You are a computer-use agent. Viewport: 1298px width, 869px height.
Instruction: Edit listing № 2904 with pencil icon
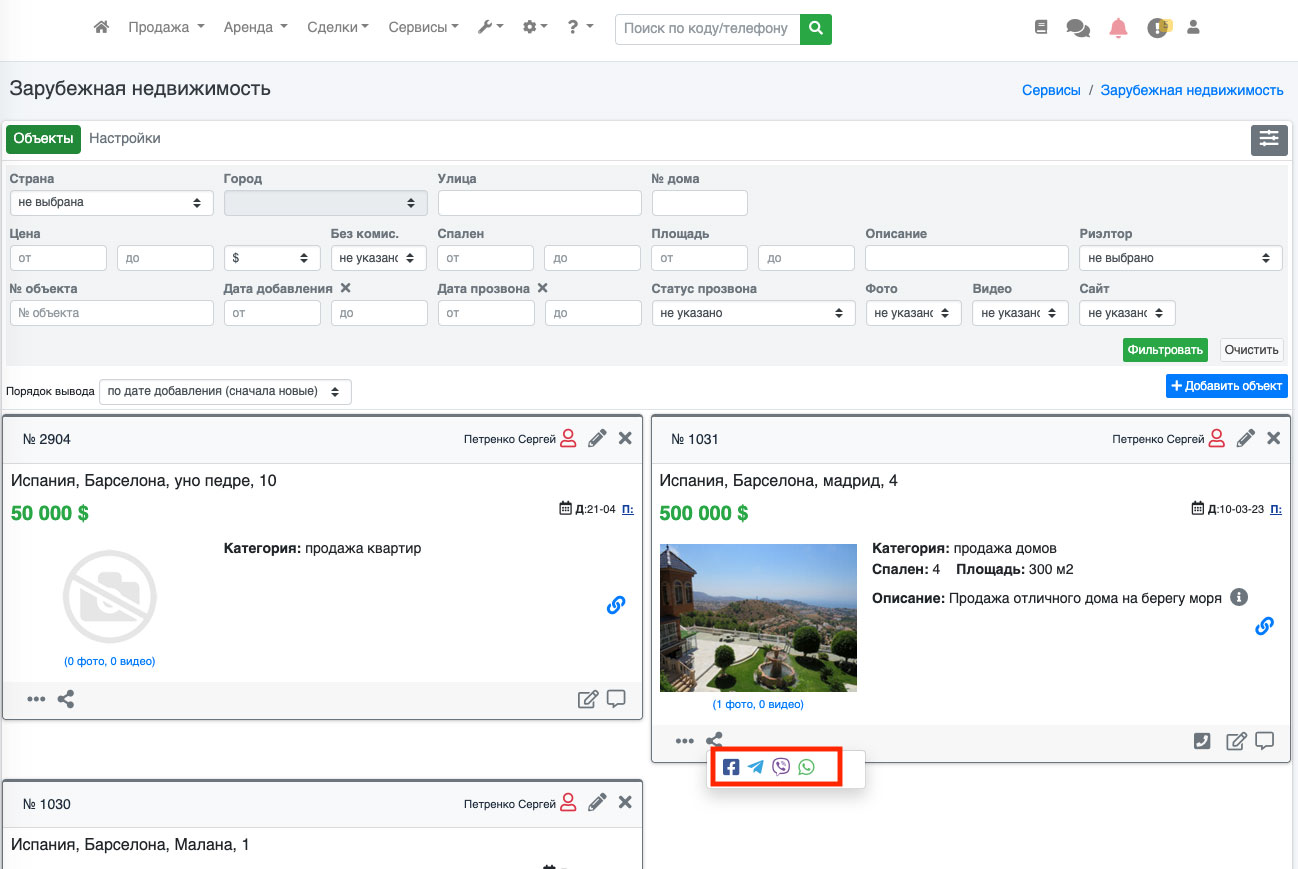597,438
